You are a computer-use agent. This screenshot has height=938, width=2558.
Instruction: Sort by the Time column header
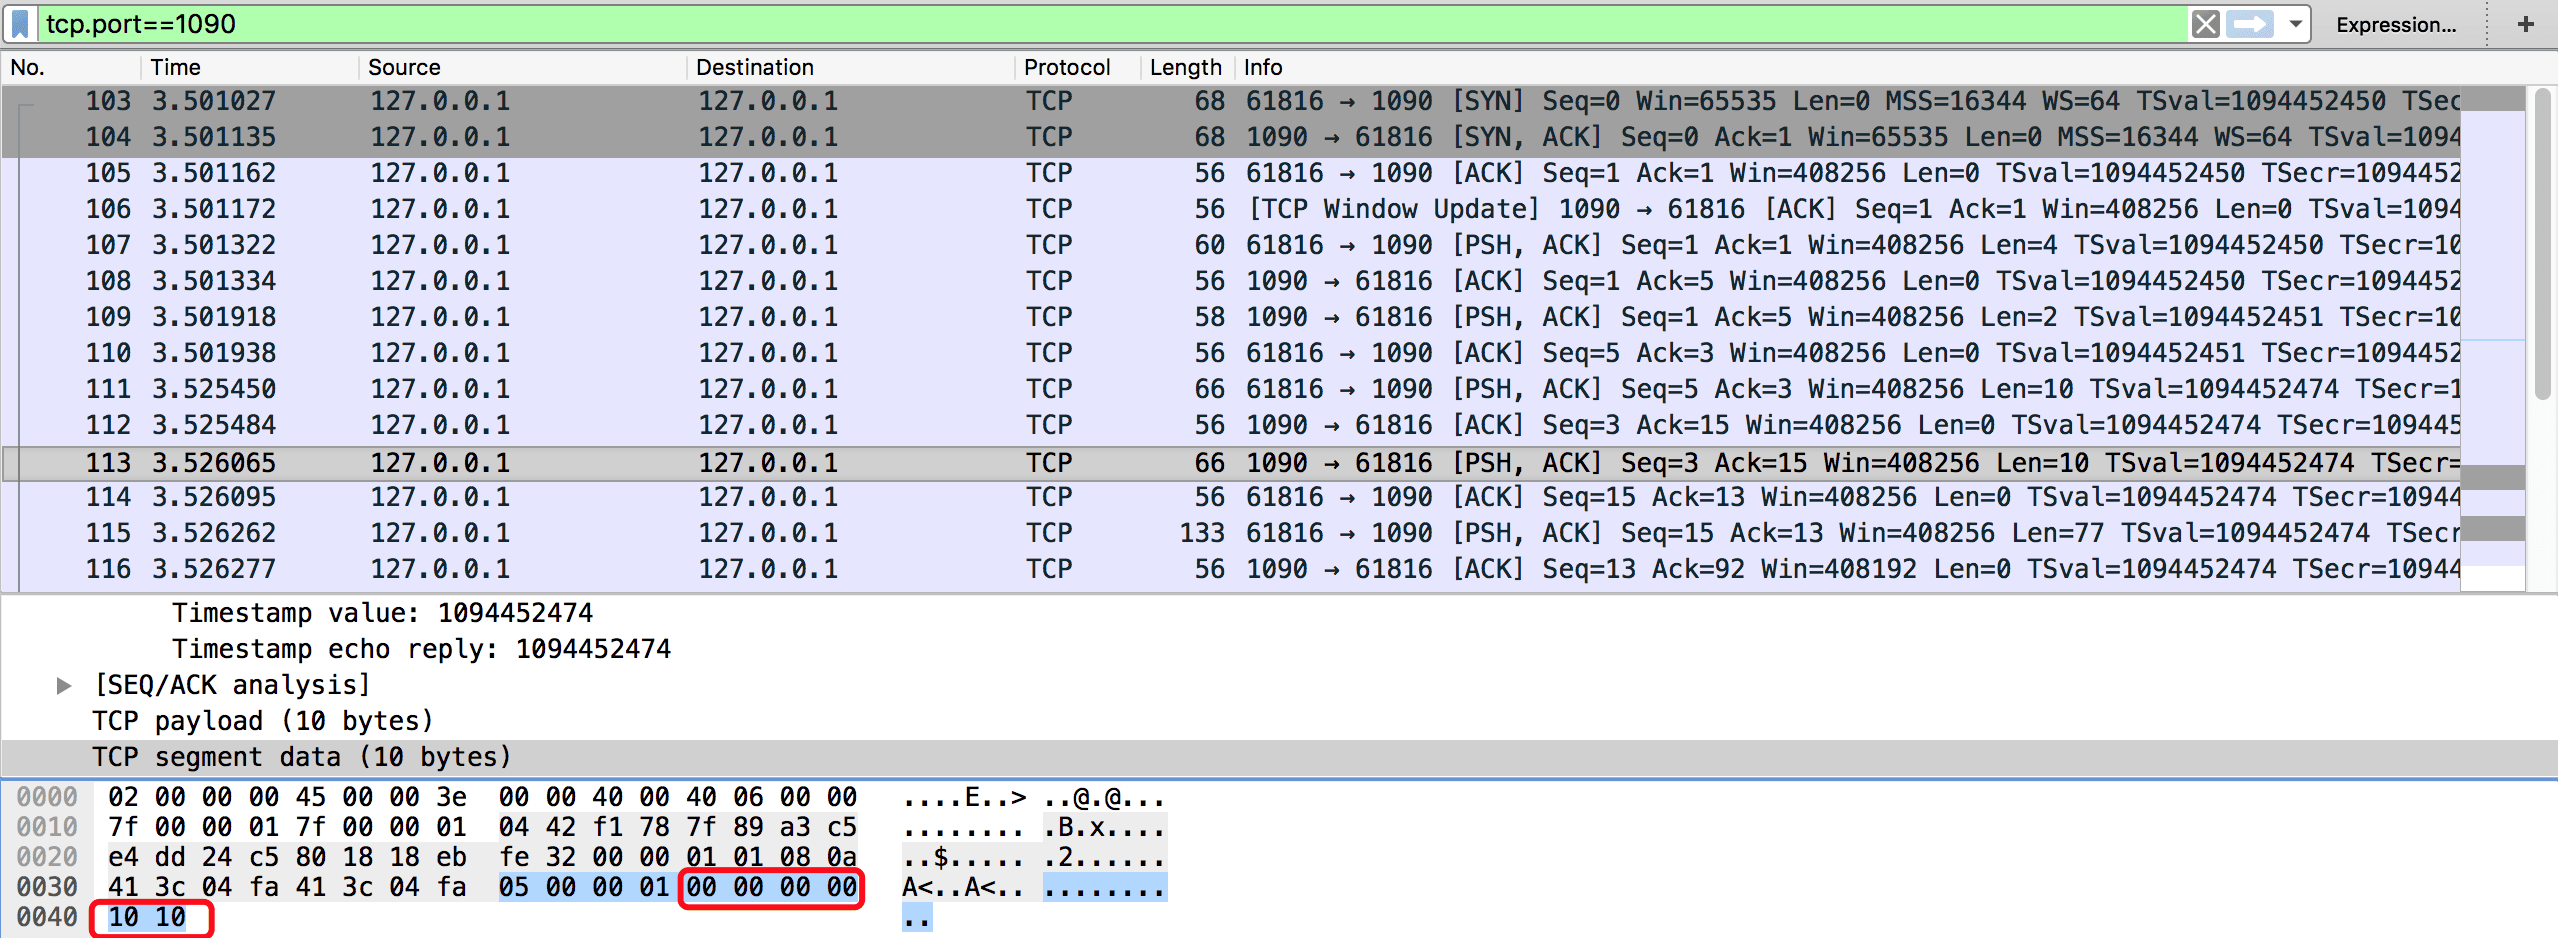(250, 67)
